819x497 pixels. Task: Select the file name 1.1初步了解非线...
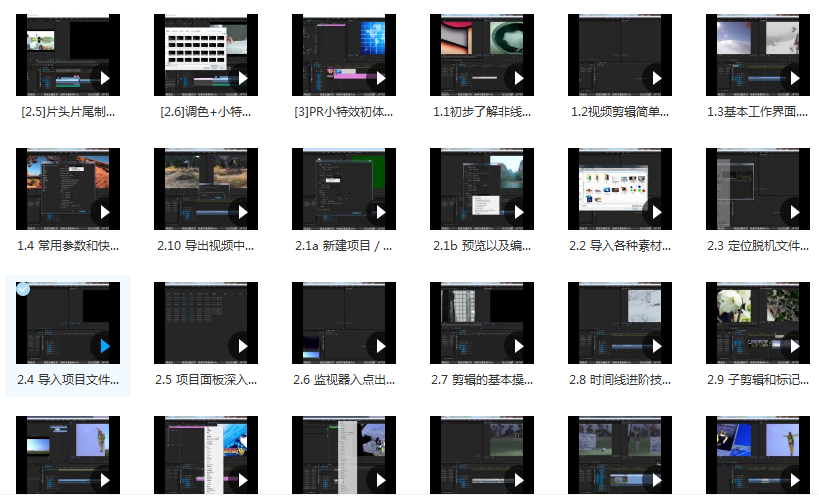click(482, 112)
